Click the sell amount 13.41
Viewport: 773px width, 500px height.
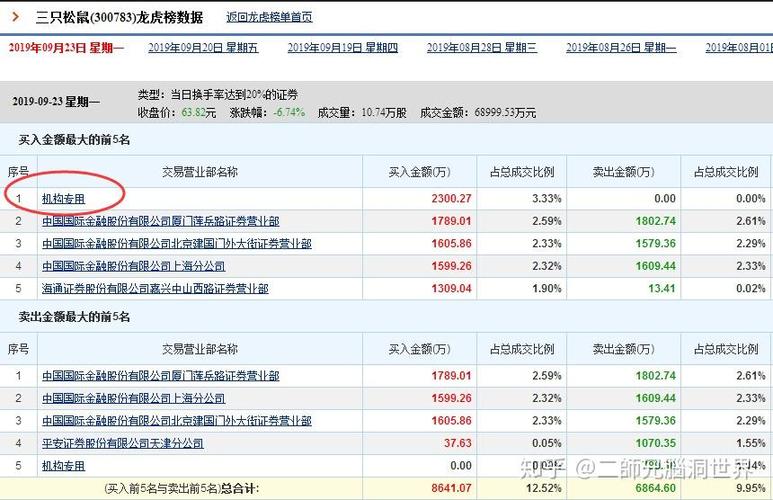(x=662, y=288)
